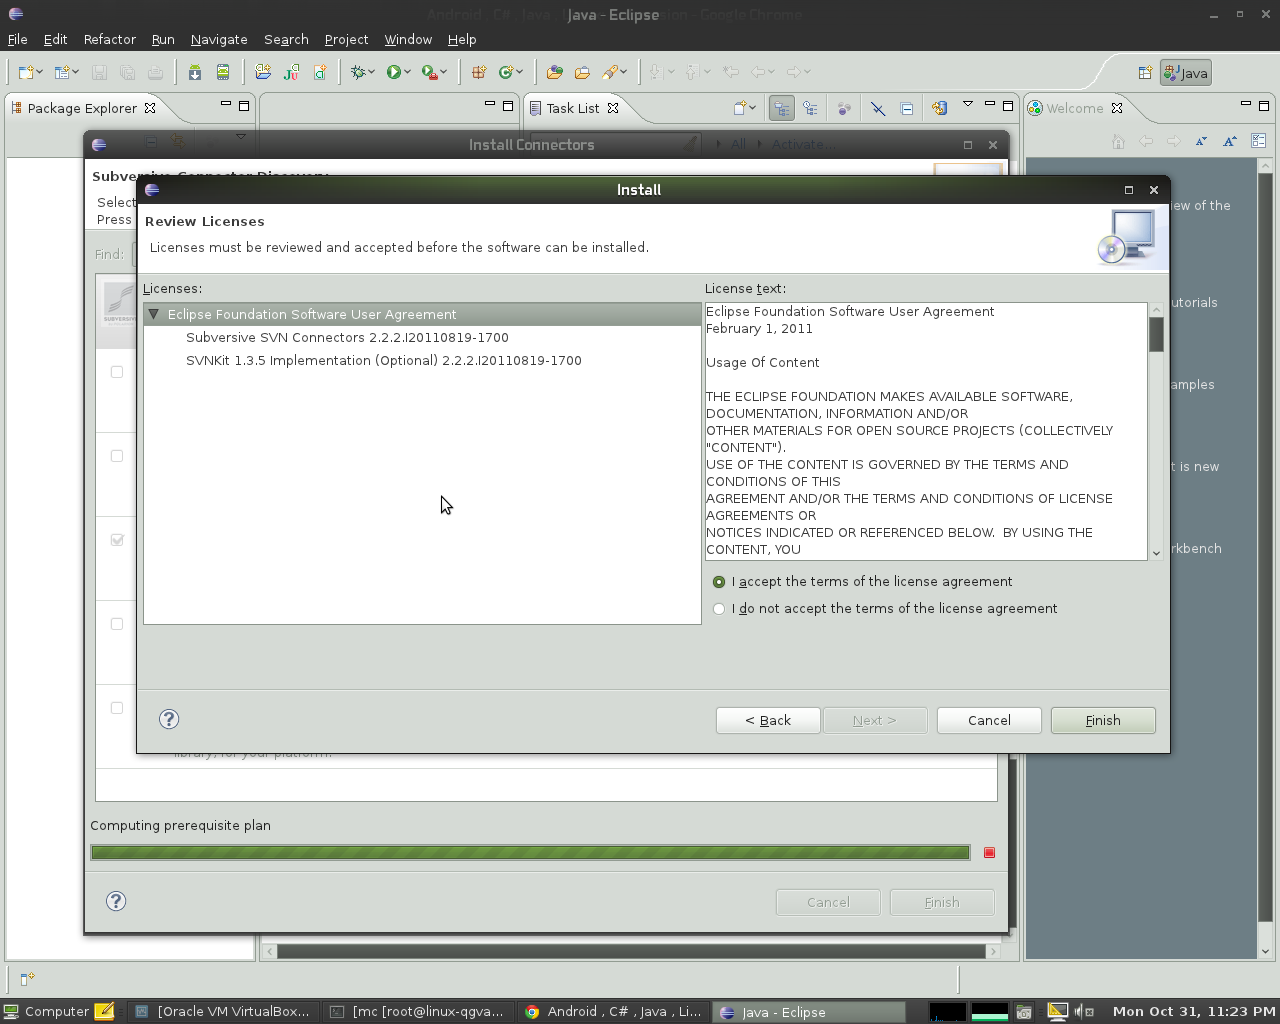The width and height of the screenshot is (1280, 1024).
Task: Collapse the Eclipse Foundation Software User Agreement node
Action: (154, 314)
